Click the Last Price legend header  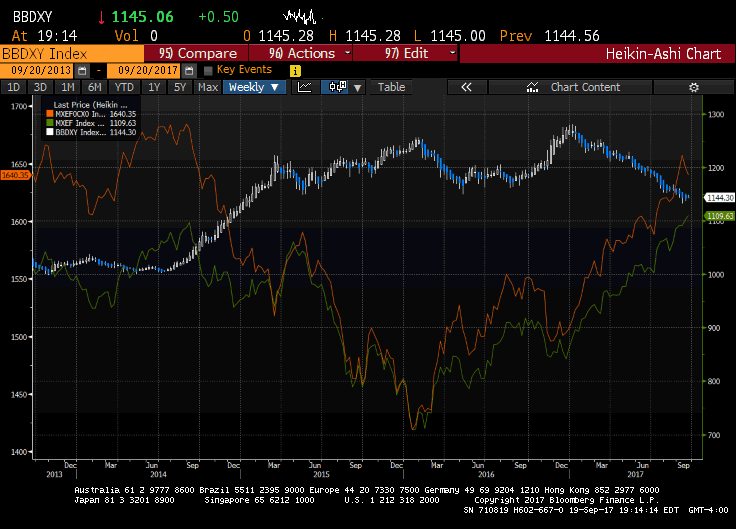pyautogui.click(x=90, y=105)
